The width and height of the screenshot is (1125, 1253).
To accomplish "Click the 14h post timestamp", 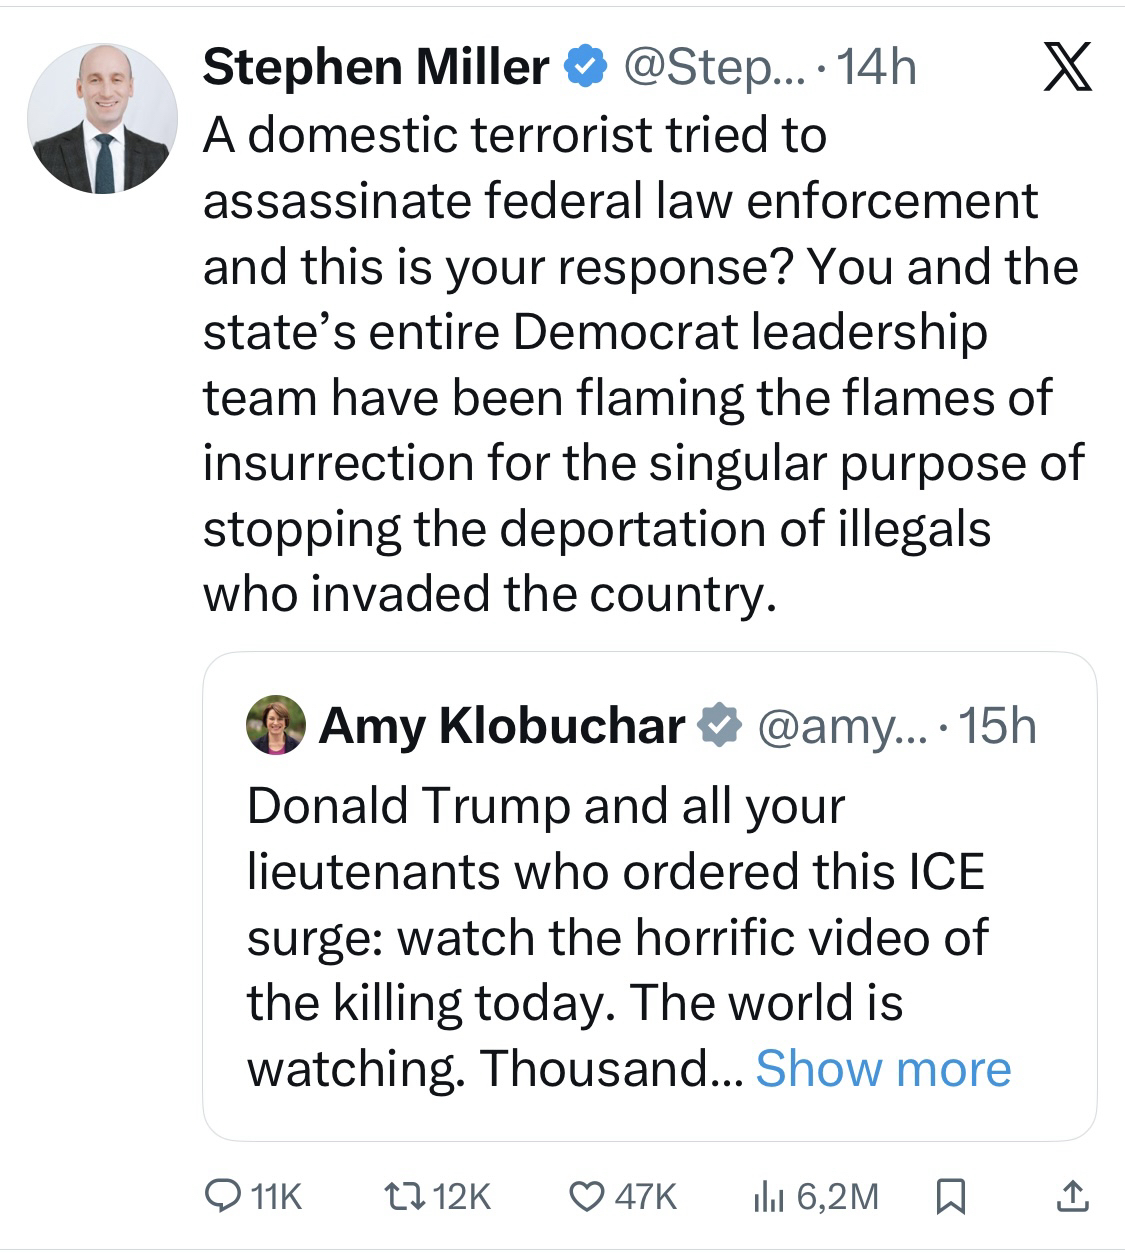I will pos(875,67).
